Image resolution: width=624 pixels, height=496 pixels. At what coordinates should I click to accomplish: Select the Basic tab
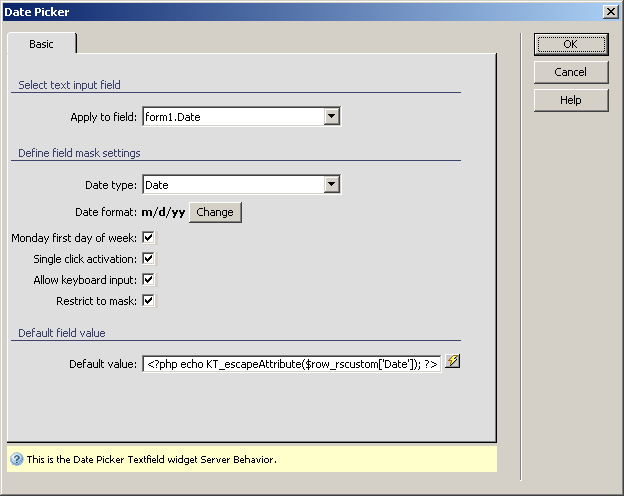[42, 45]
